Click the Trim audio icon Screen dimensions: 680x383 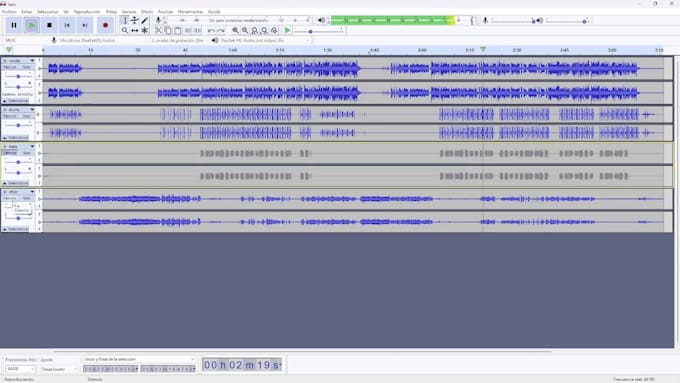pyautogui.click(x=188, y=30)
